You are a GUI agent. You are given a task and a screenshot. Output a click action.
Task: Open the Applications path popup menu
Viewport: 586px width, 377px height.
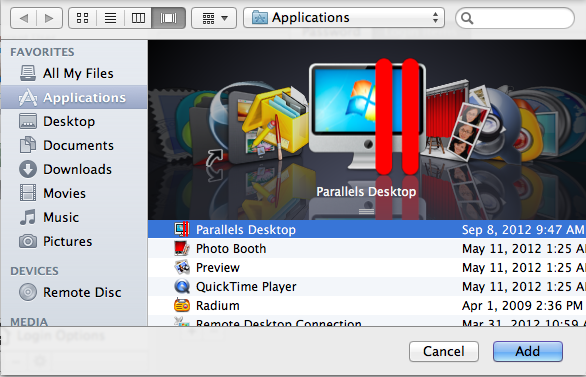coord(344,18)
